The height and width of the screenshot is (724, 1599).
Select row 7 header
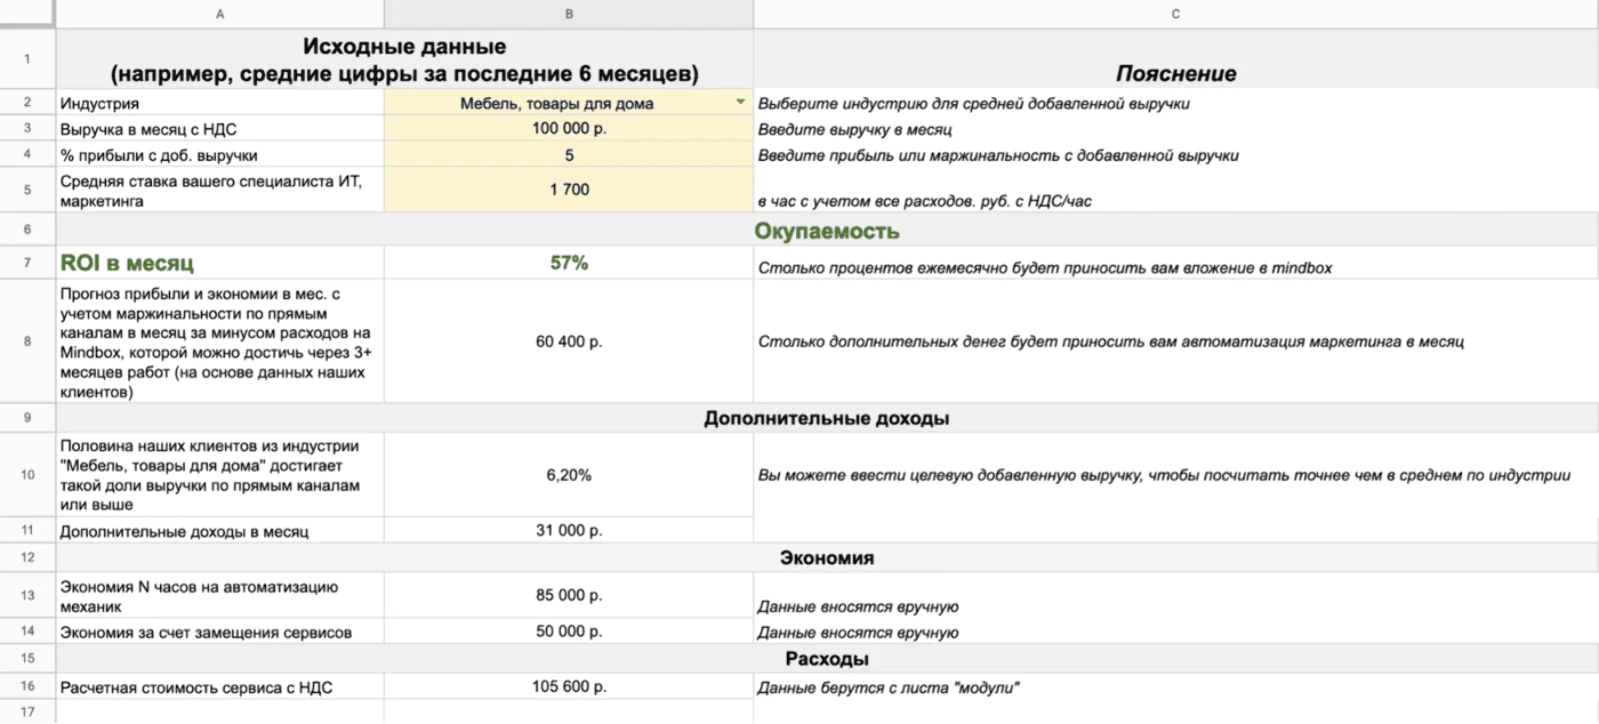pyautogui.click(x=27, y=262)
